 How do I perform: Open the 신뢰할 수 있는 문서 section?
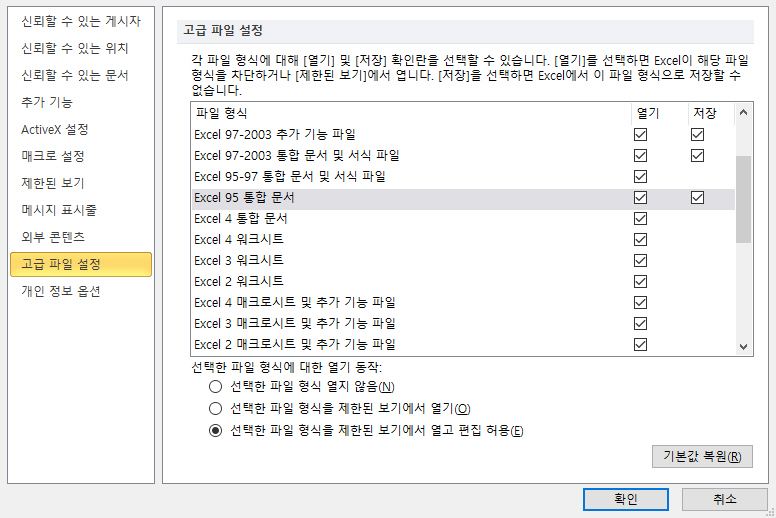81,75
